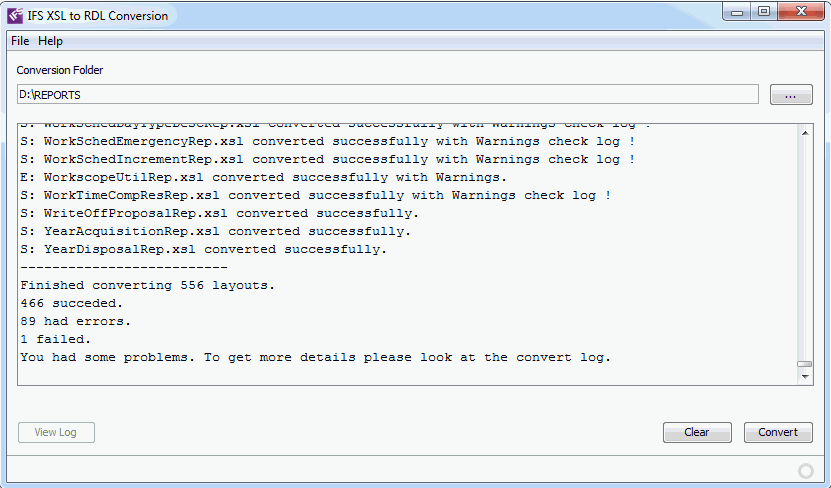
Task: Minimize the IFS XSL to RDL Conversion window
Action: pyautogui.click(x=738, y=12)
